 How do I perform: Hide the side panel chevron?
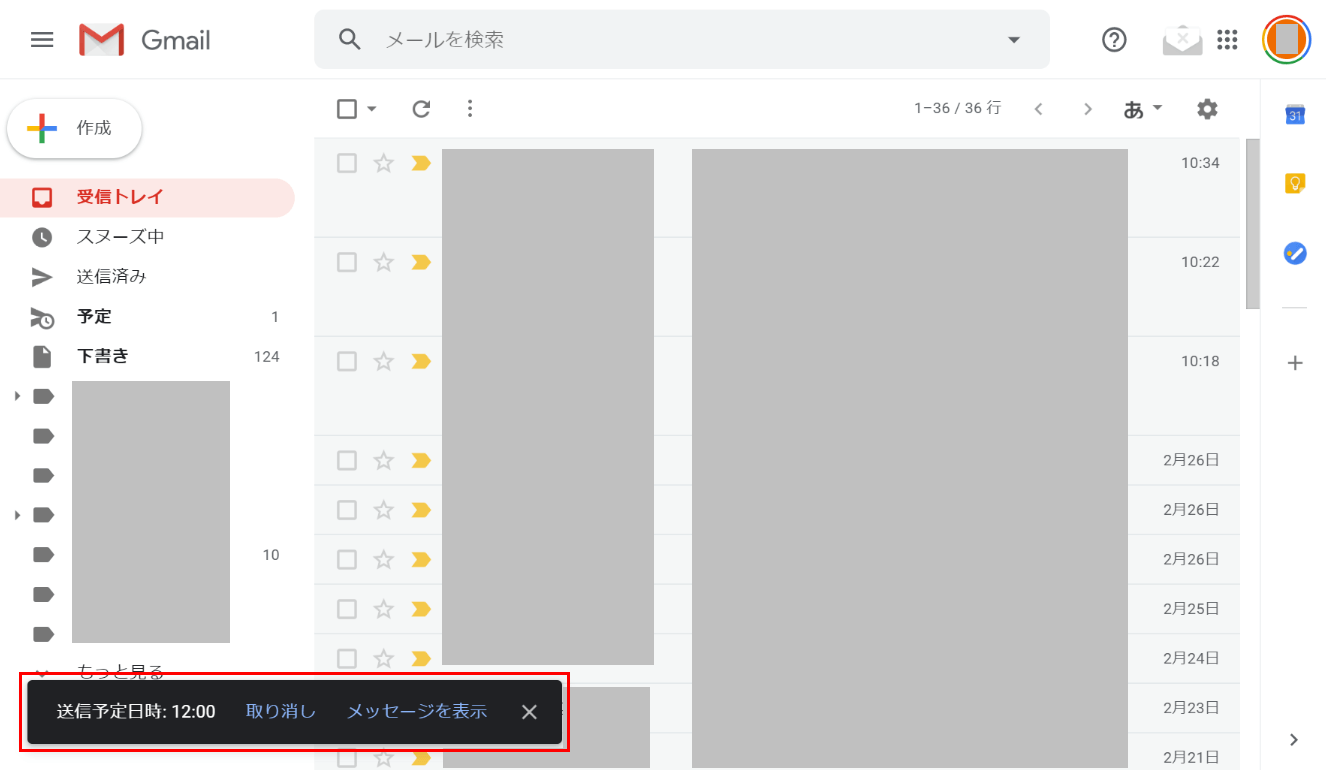(1294, 740)
